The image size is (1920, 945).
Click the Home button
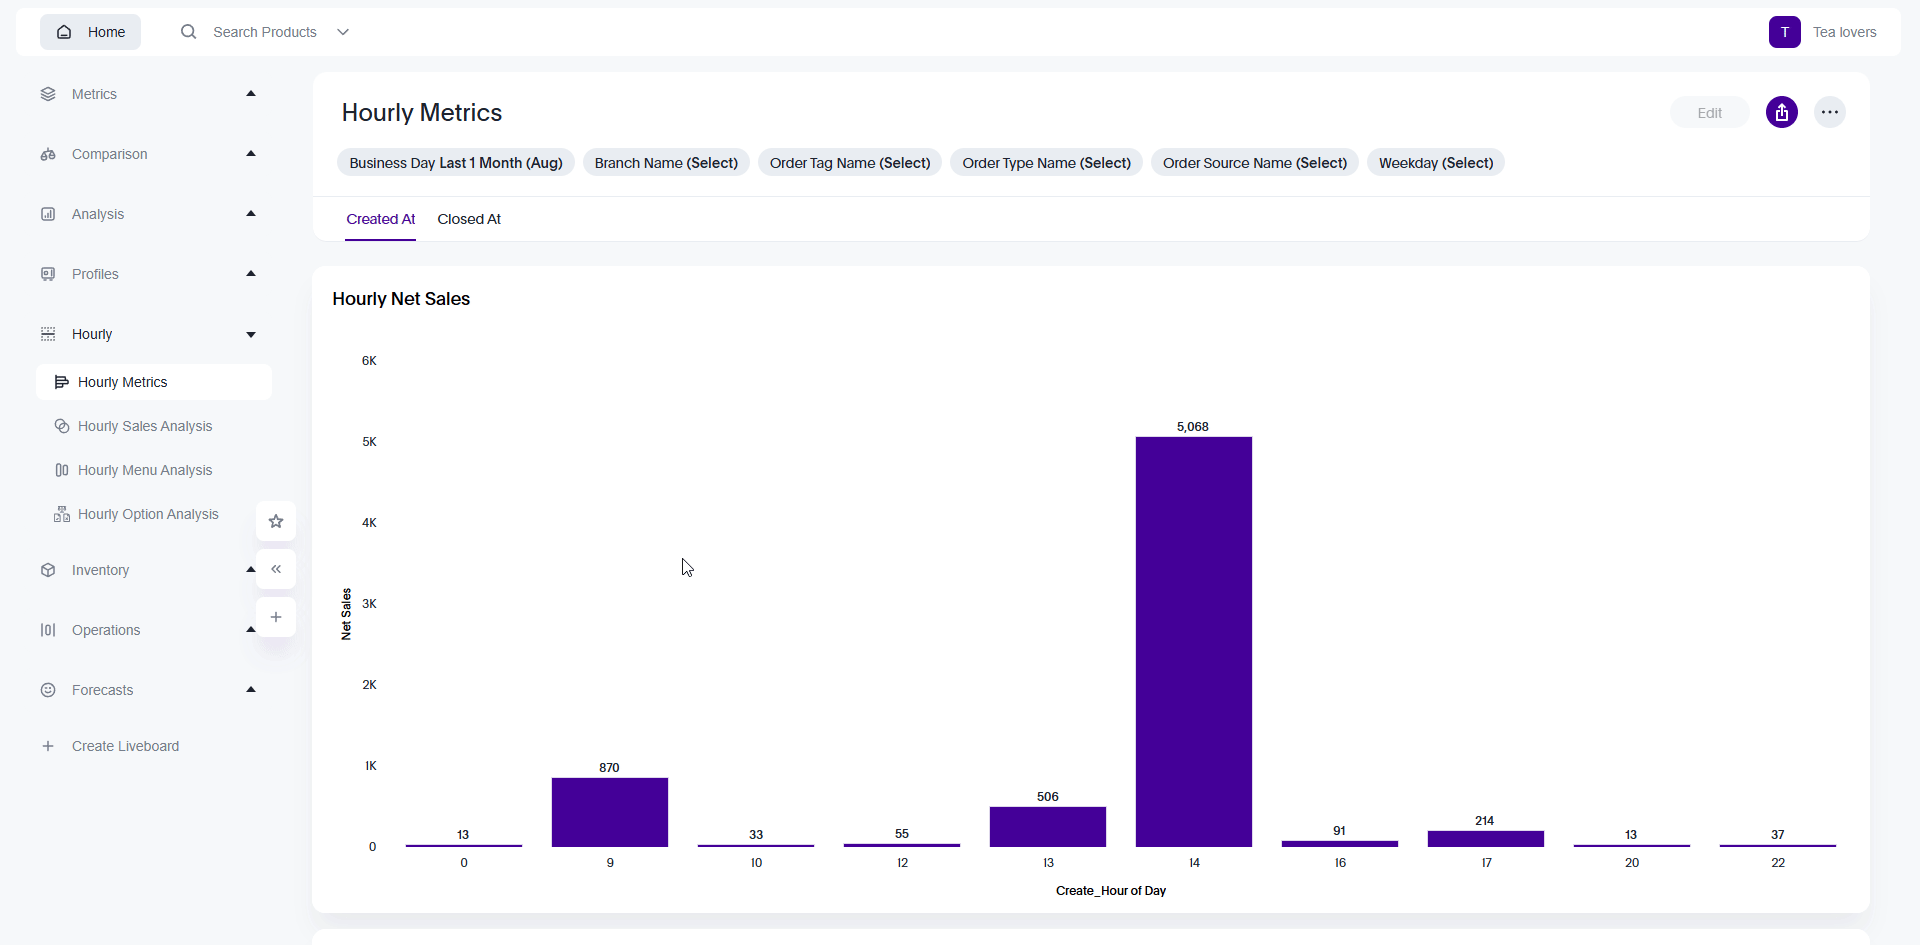click(91, 32)
